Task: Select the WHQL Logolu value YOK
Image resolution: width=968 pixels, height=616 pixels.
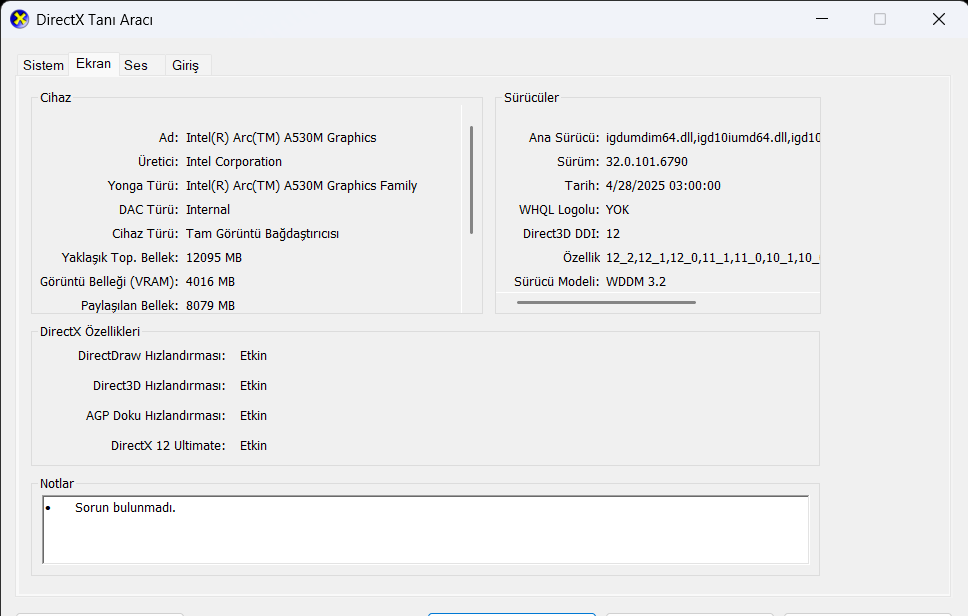Action: (617, 210)
